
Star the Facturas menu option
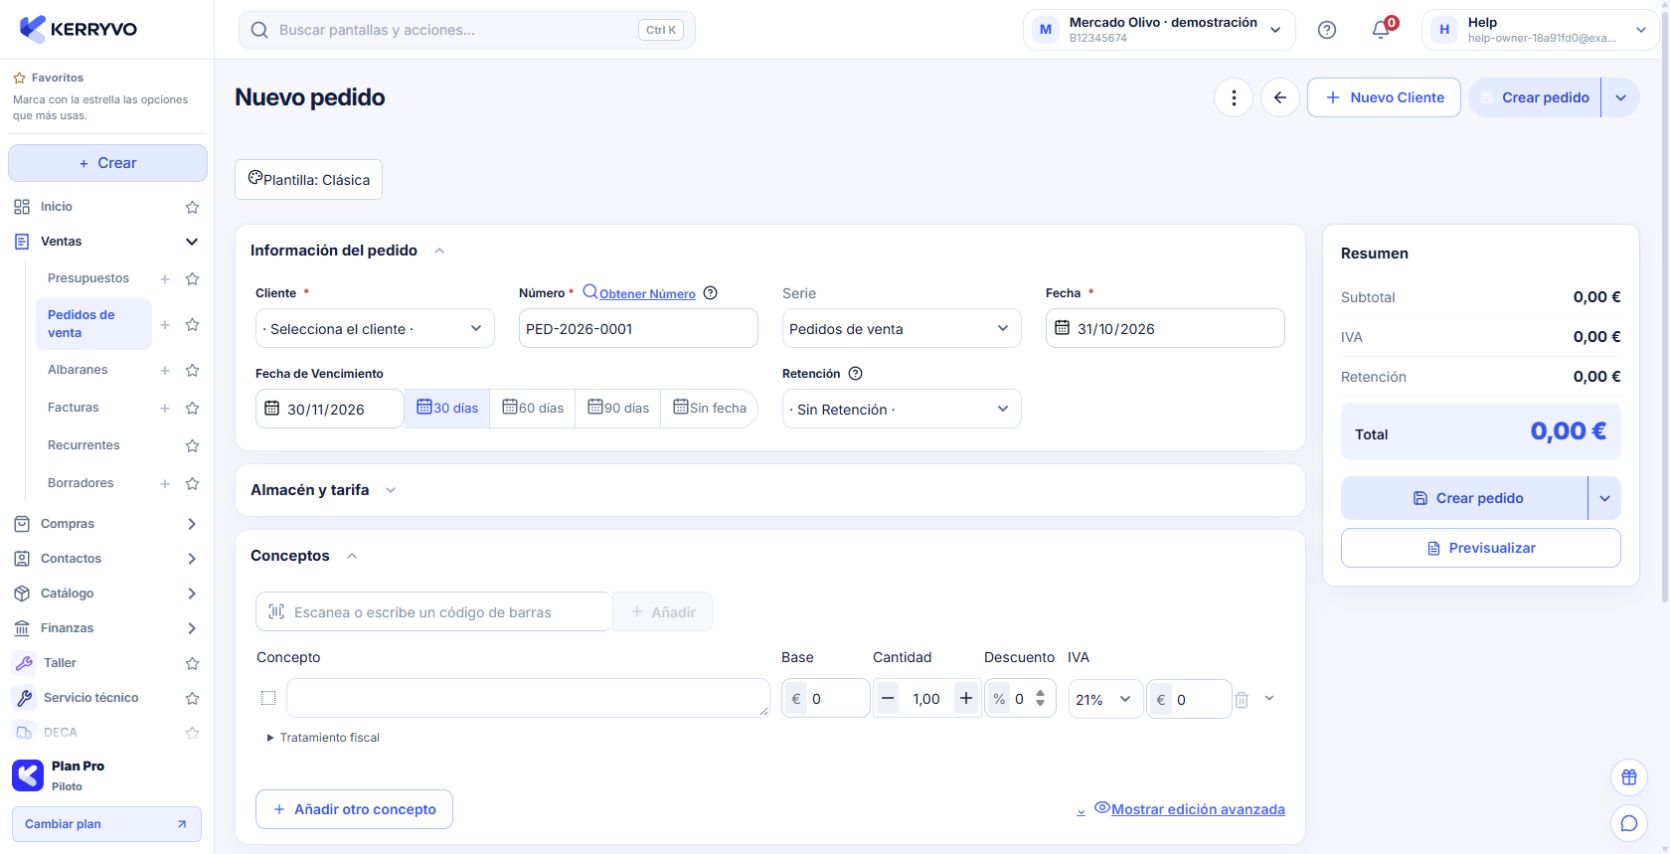(192, 408)
